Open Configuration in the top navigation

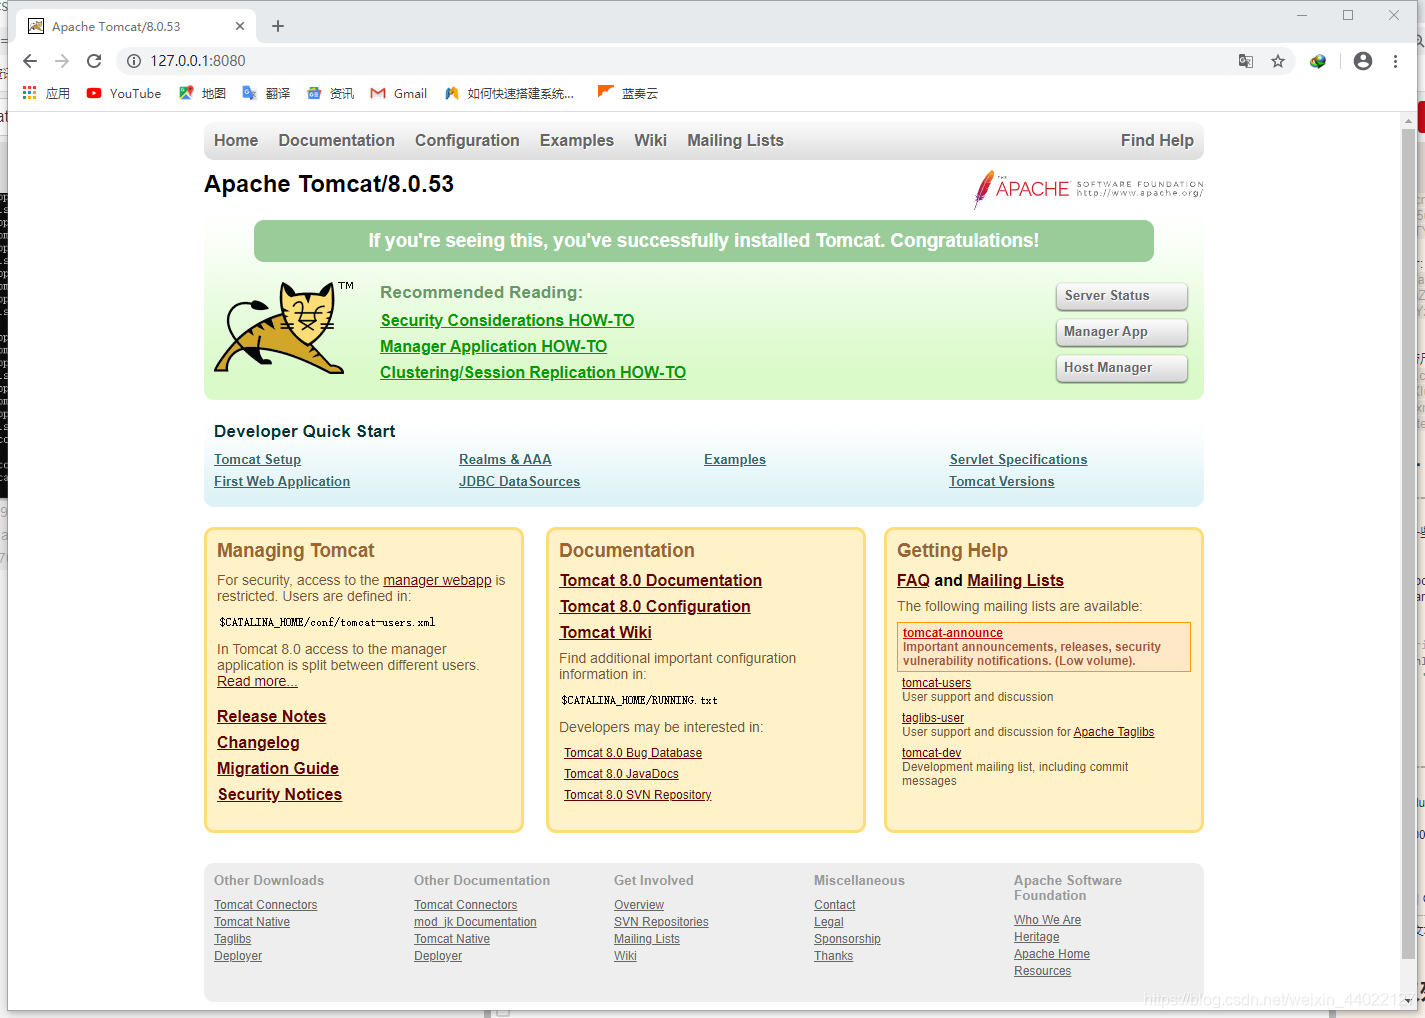pos(467,141)
